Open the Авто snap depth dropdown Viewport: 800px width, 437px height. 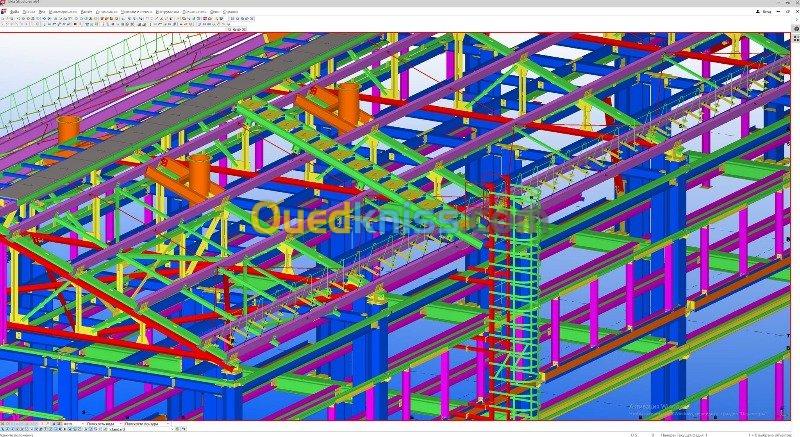pyautogui.click(x=73, y=424)
